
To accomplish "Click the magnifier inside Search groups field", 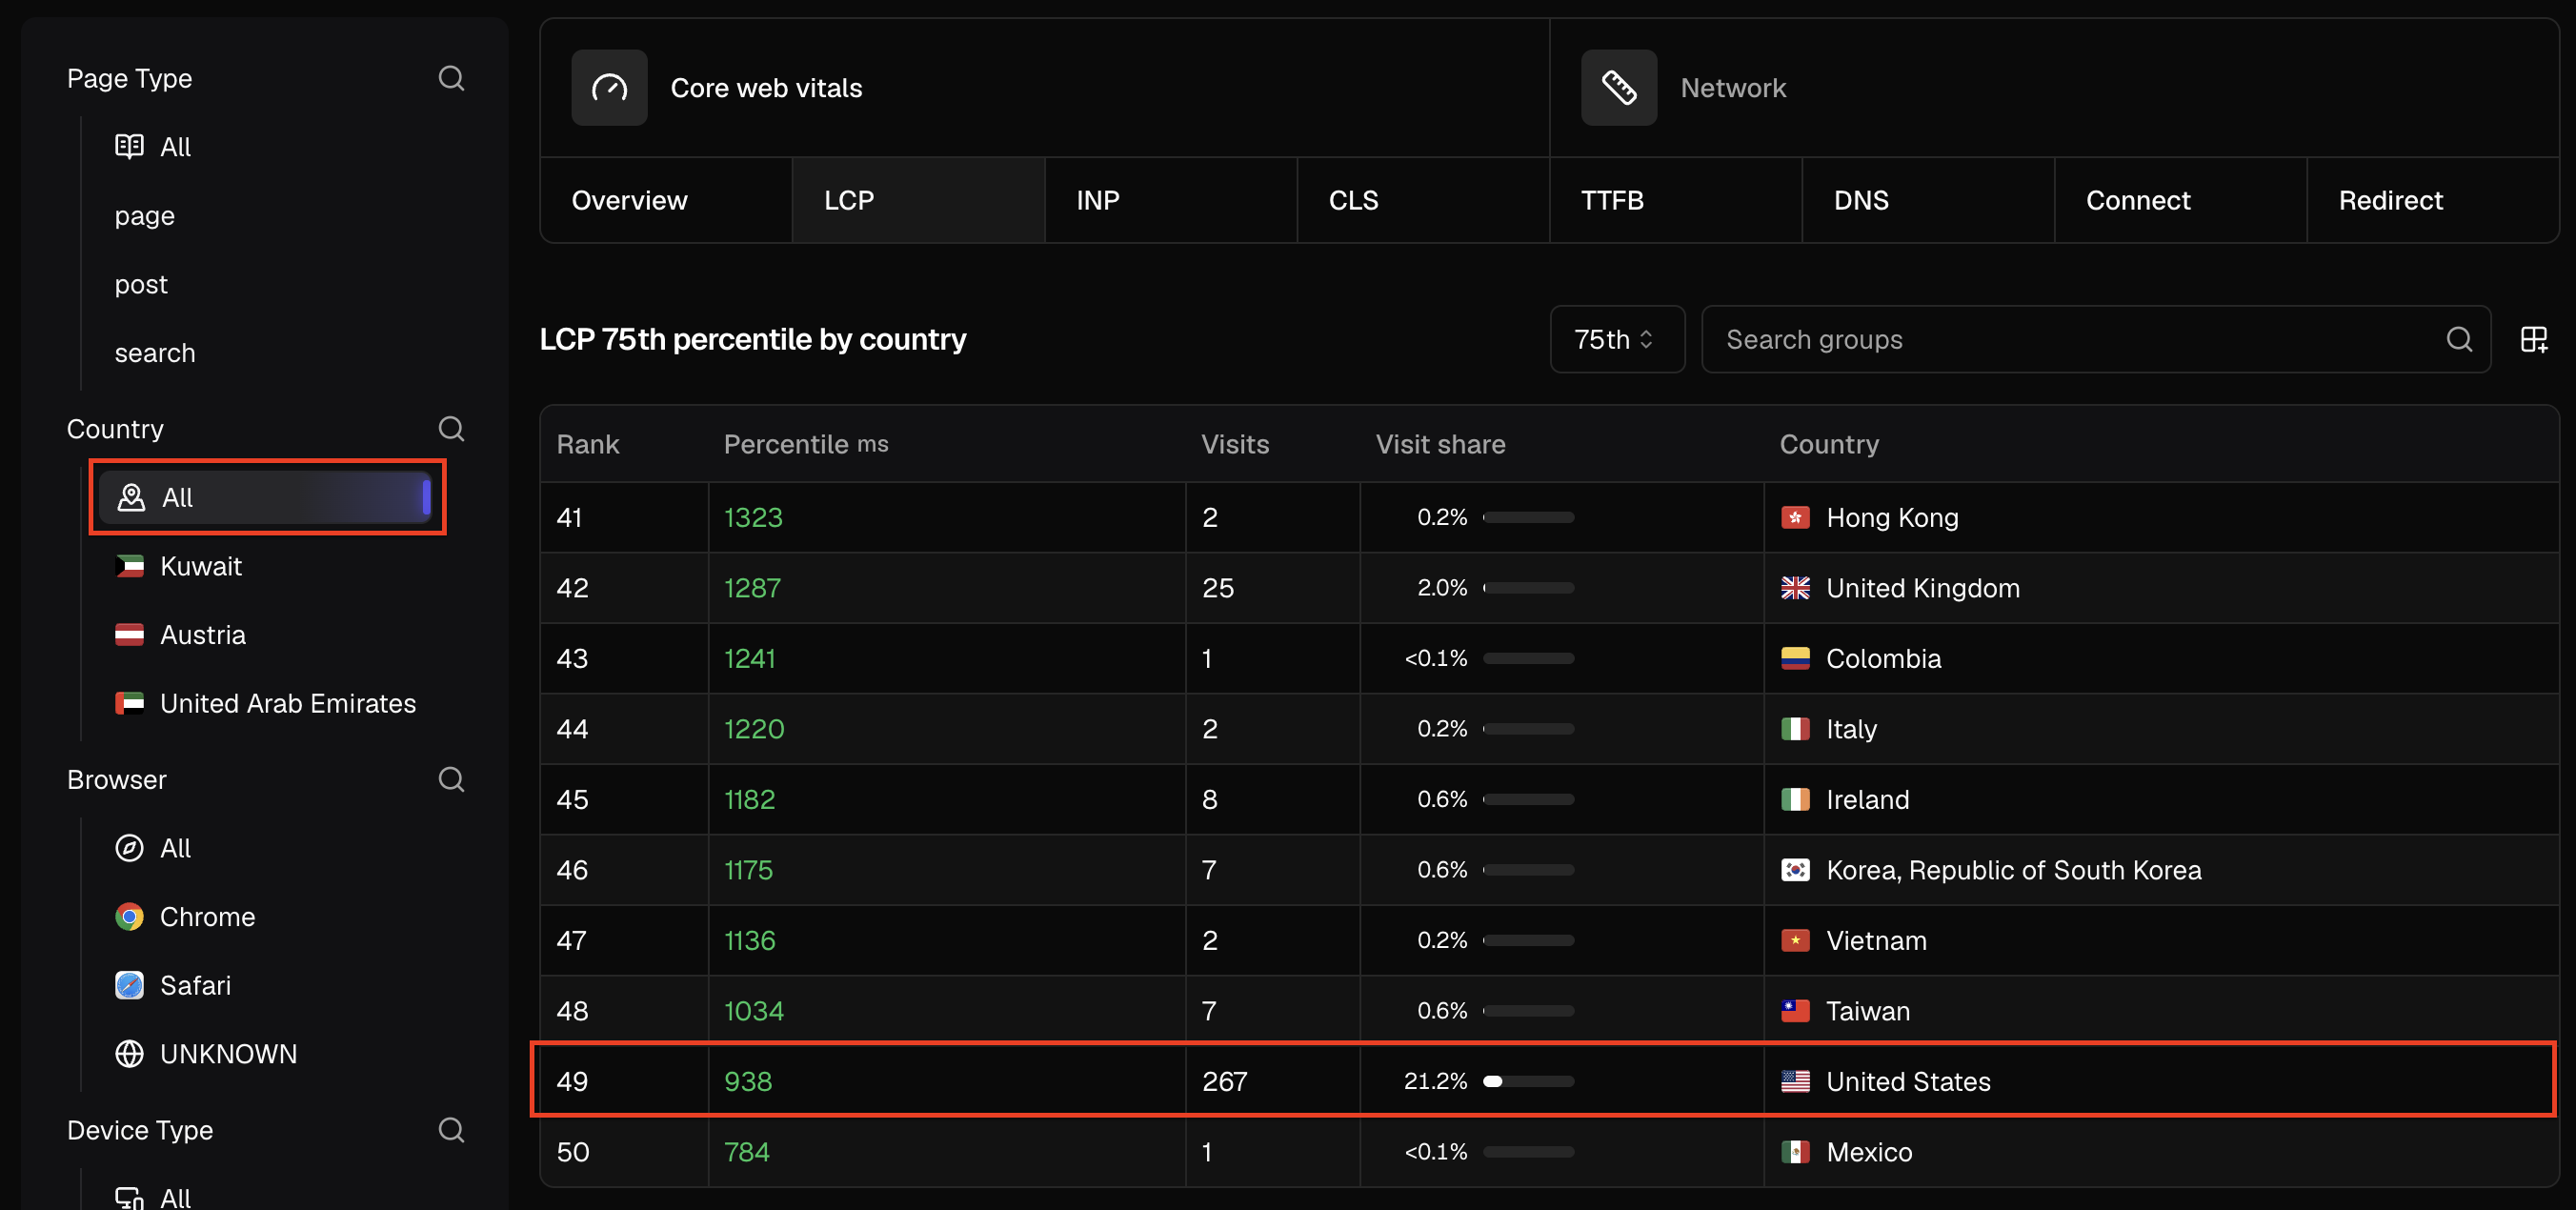I will (2459, 340).
